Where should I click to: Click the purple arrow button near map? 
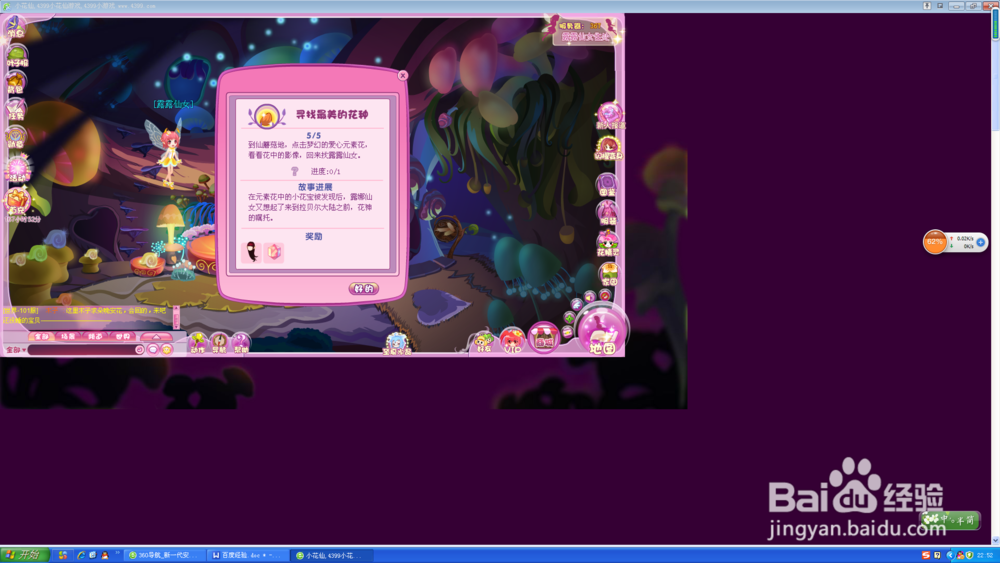tap(577, 305)
